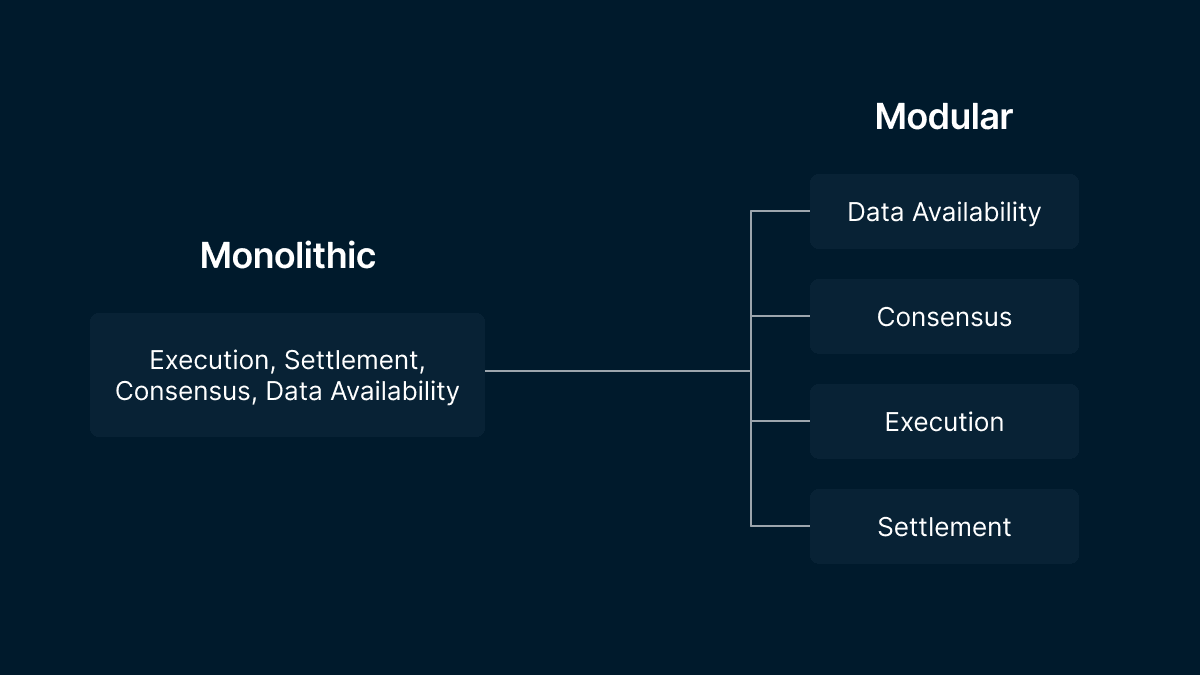Click Data Availability text inside the Monolithic box
This screenshot has width=1200, height=675.
(362, 391)
